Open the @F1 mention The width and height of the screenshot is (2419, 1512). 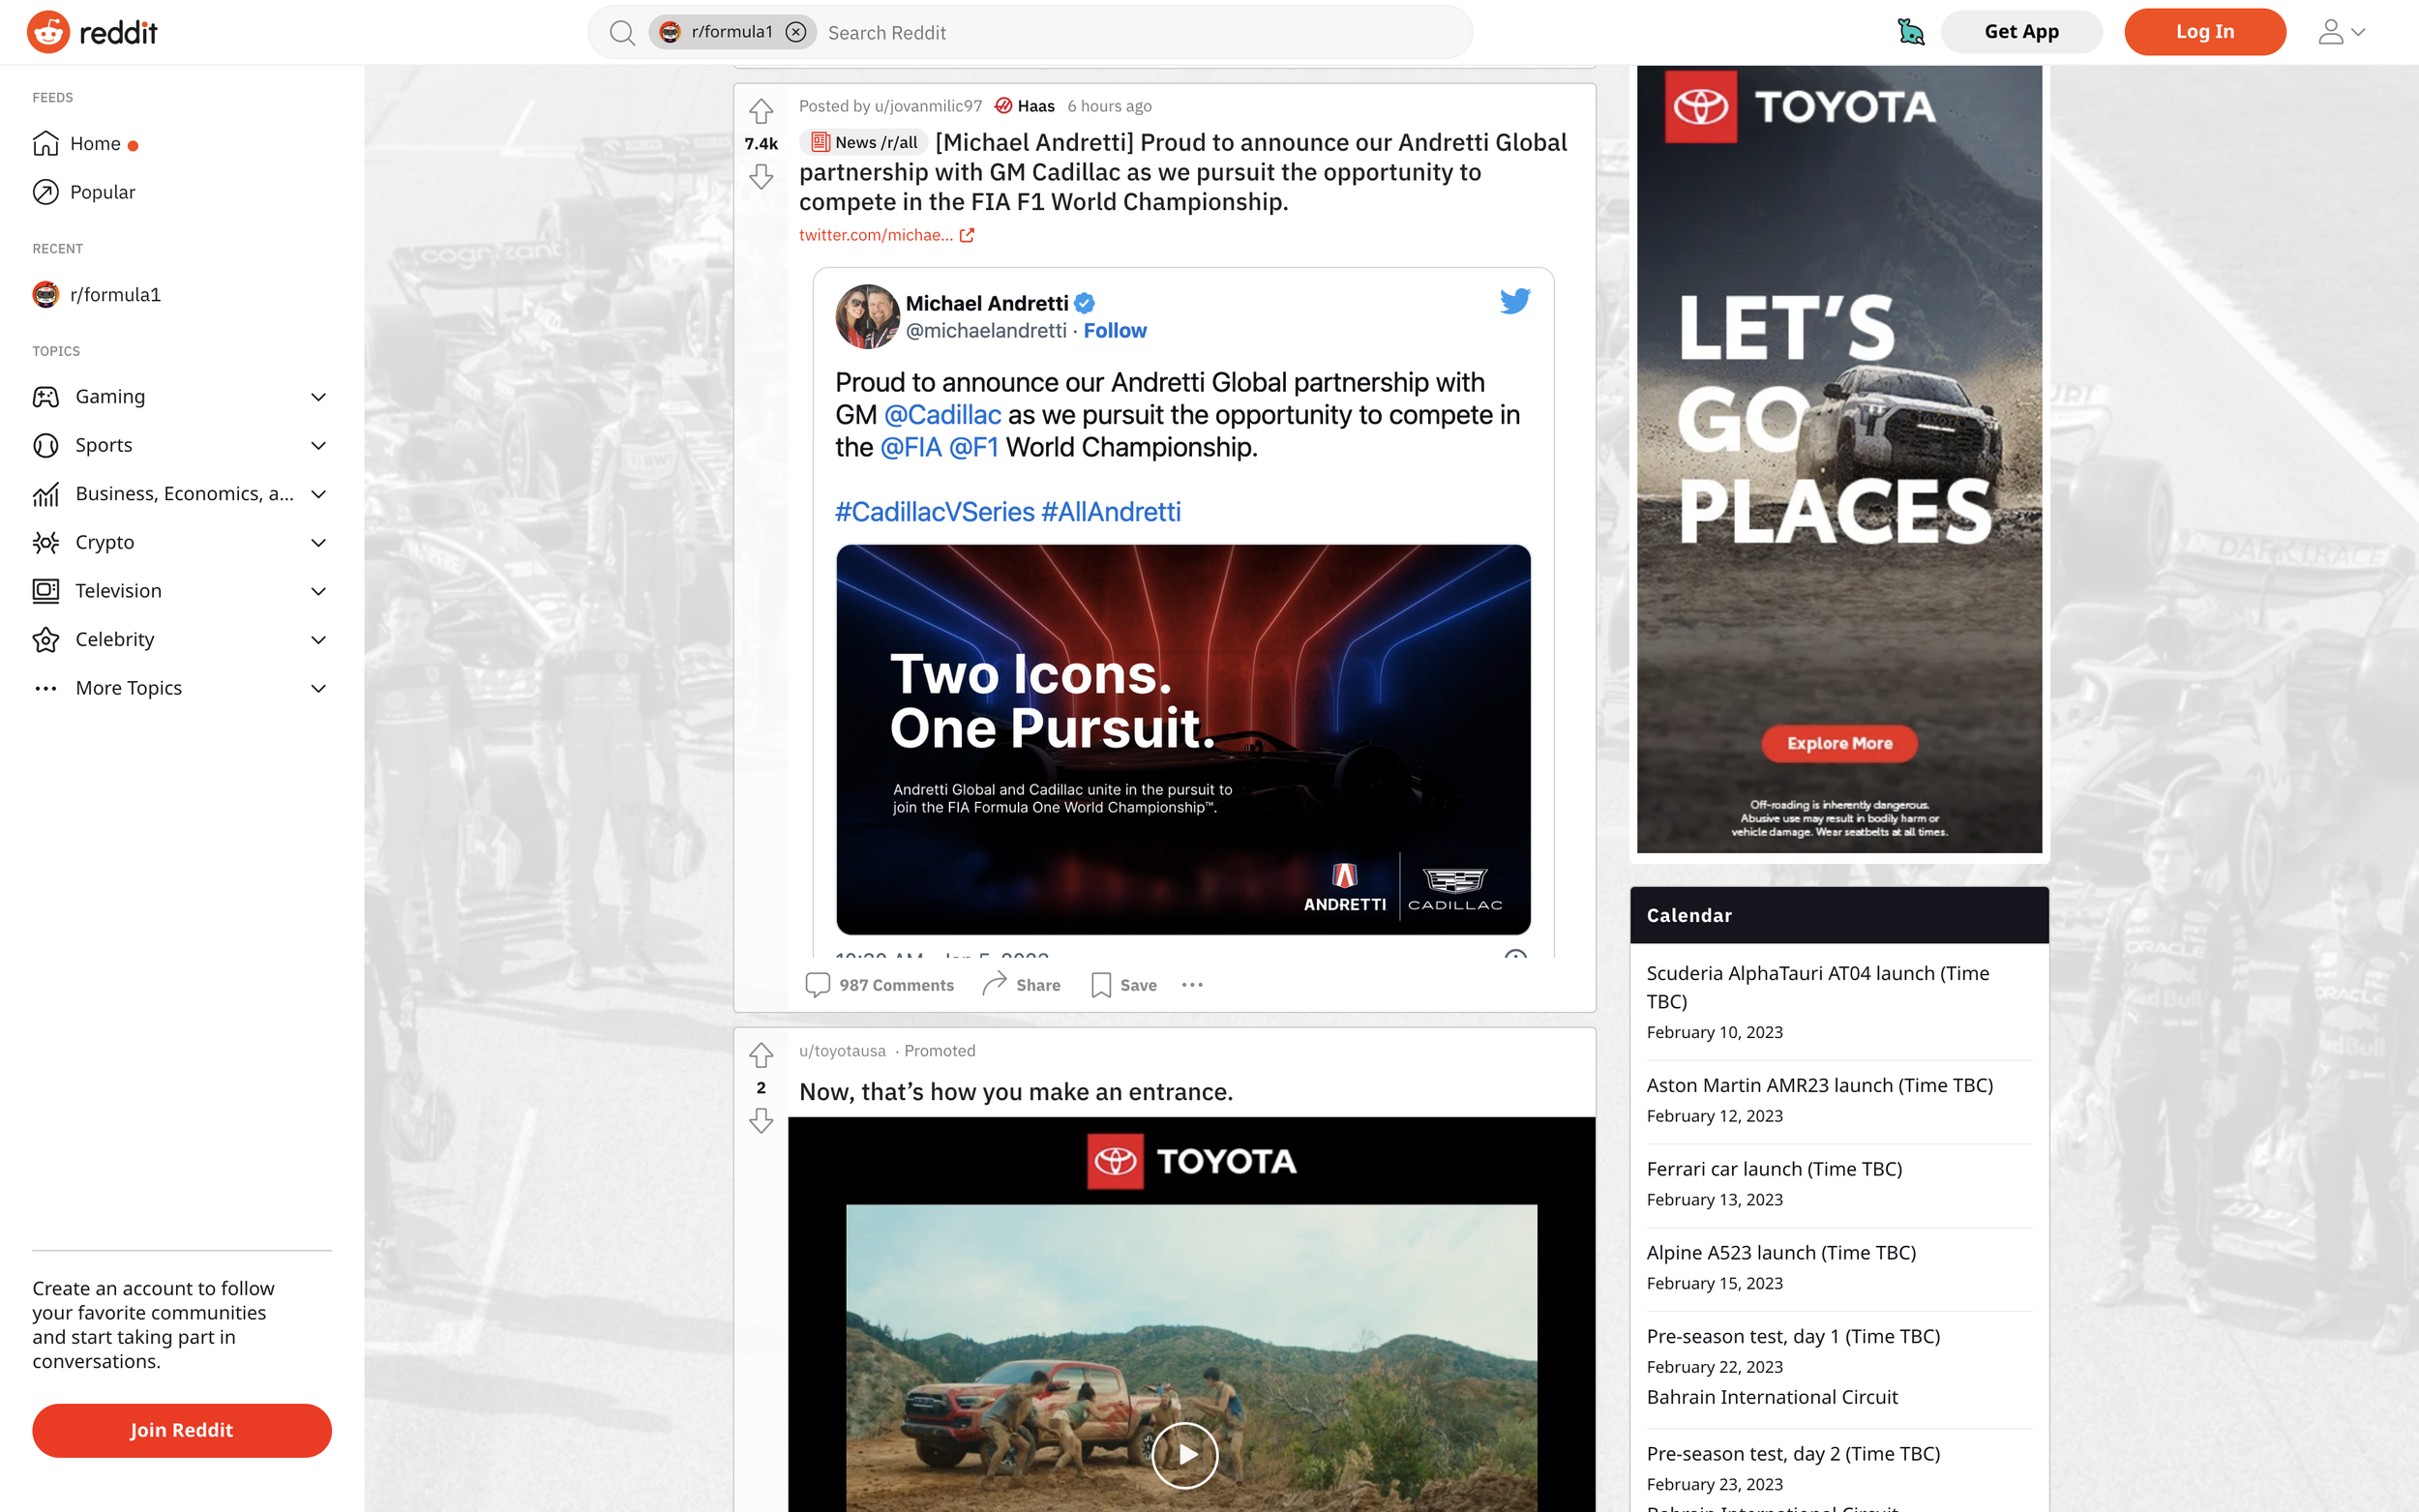(x=974, y=447)
